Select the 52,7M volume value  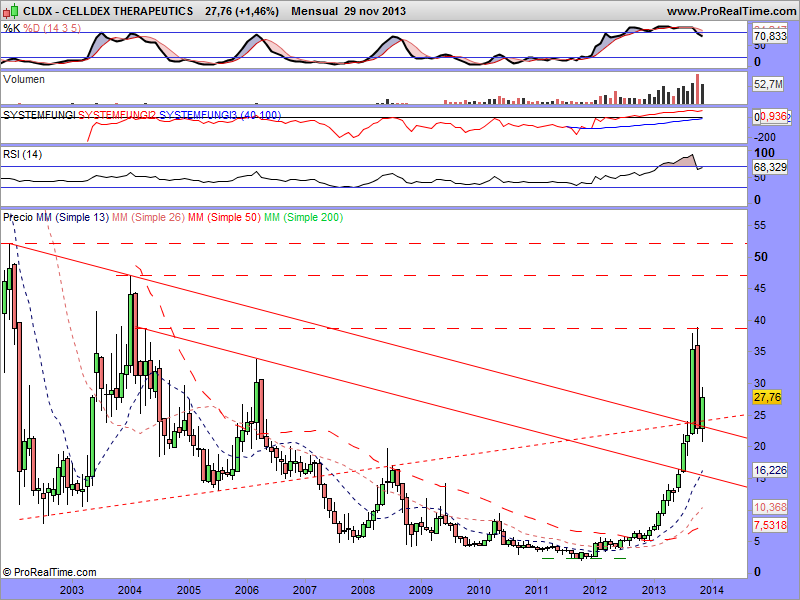tap(768, 84)
